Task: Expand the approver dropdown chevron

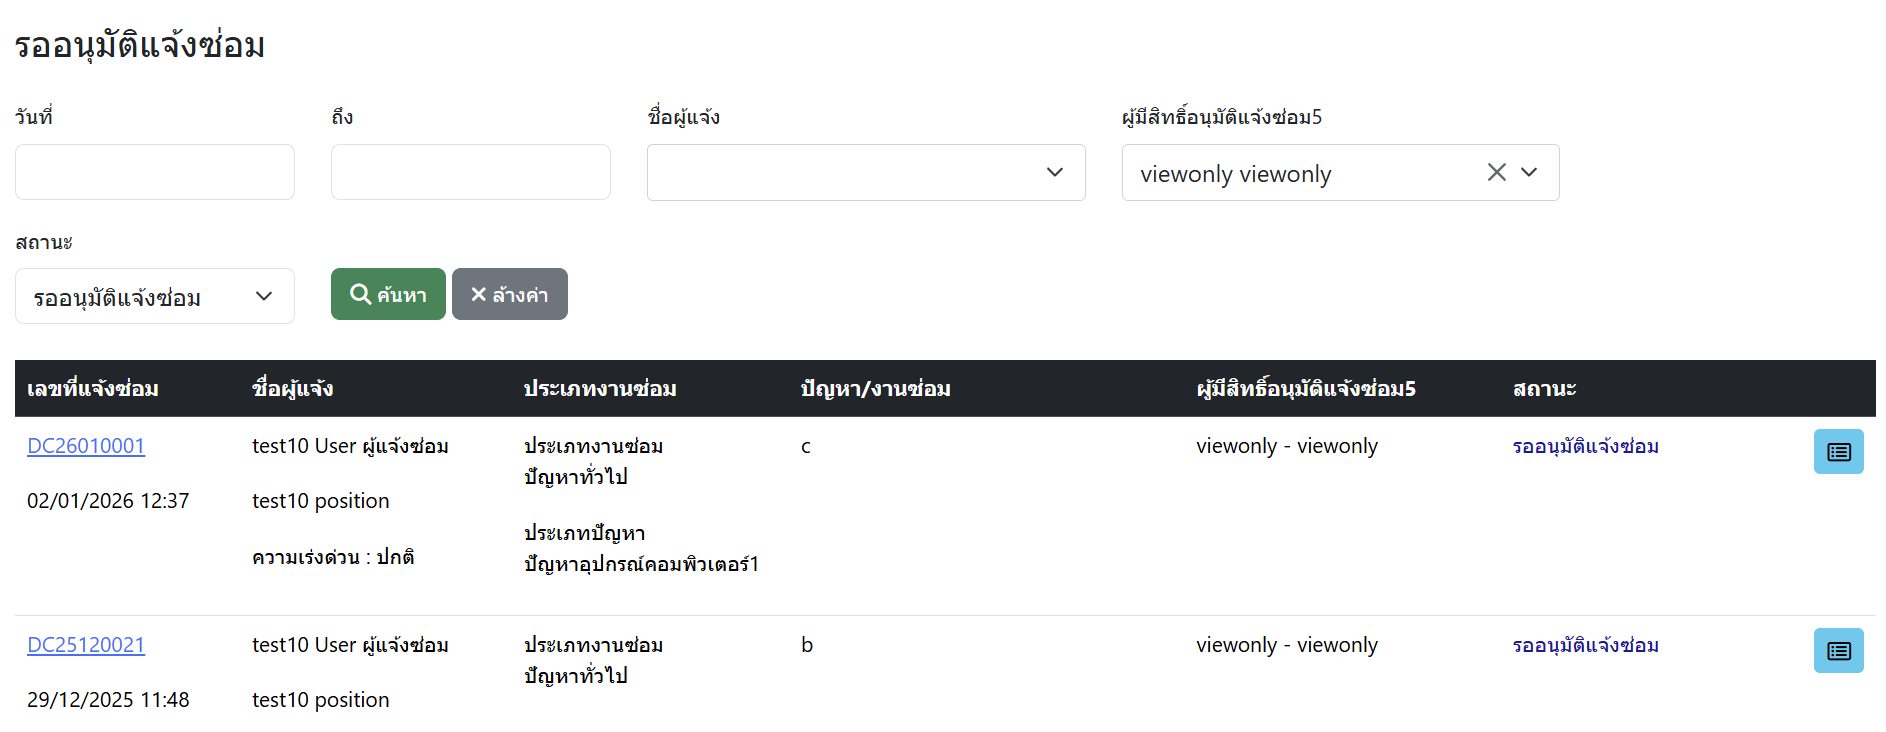Action: (x=1529, y=172)
